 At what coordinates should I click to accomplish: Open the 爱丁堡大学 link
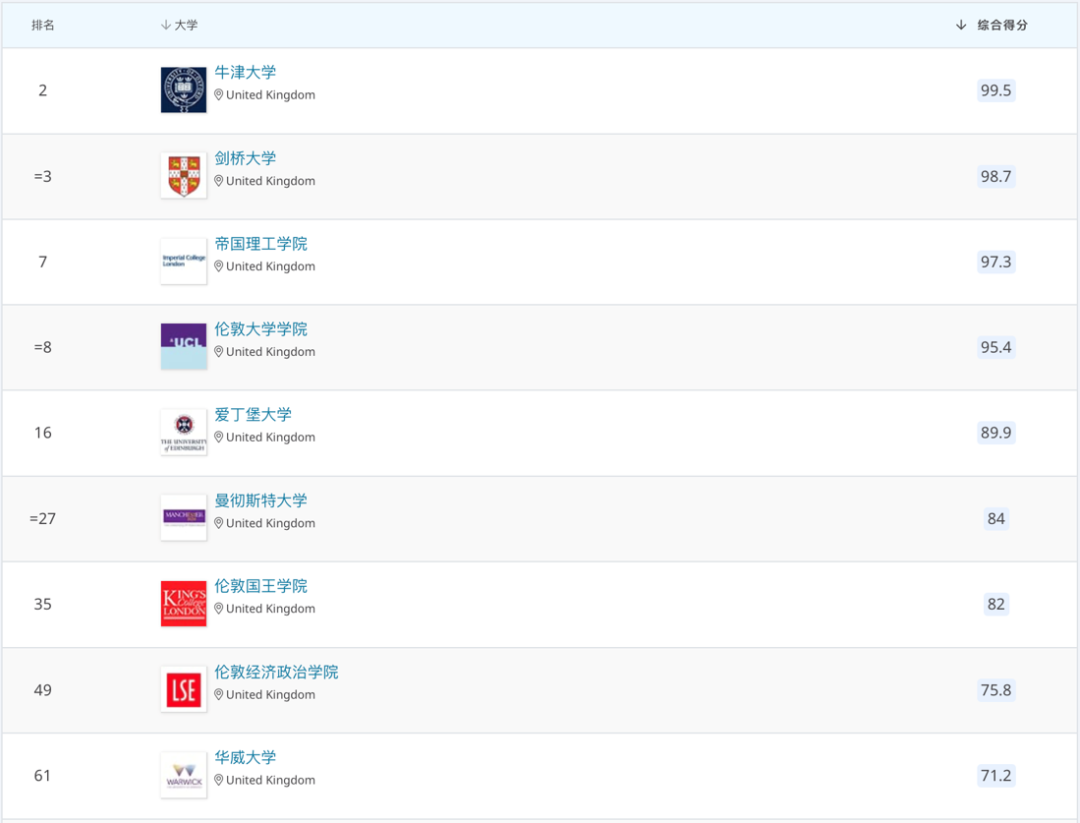click(x=253, y=415)
